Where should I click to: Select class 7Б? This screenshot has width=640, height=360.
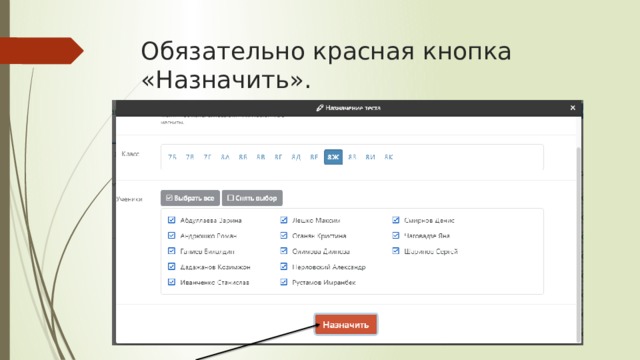point(172,157)
